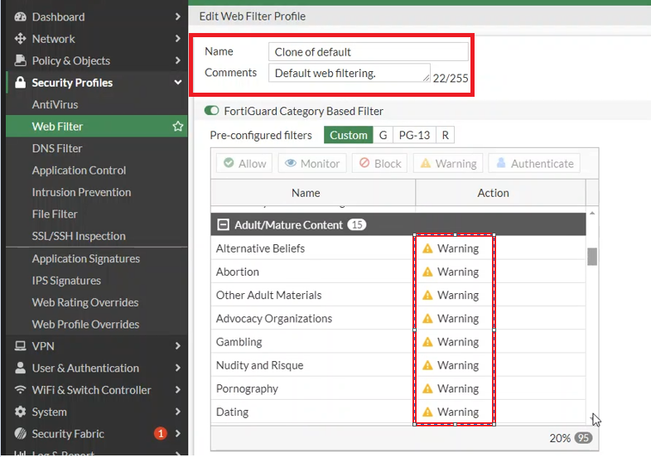Select Custom pre-configured filter

[348, 135]
